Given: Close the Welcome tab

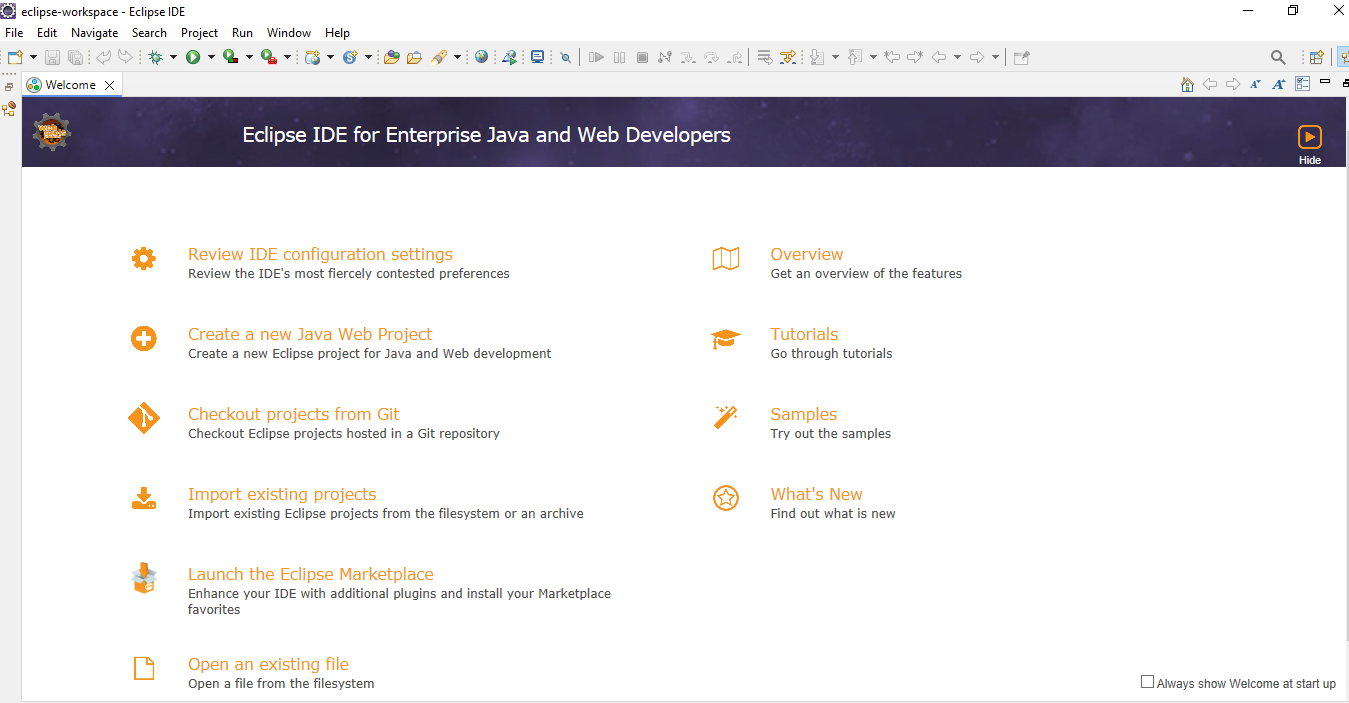Looking at the screenshot, I should click(110, 86).
